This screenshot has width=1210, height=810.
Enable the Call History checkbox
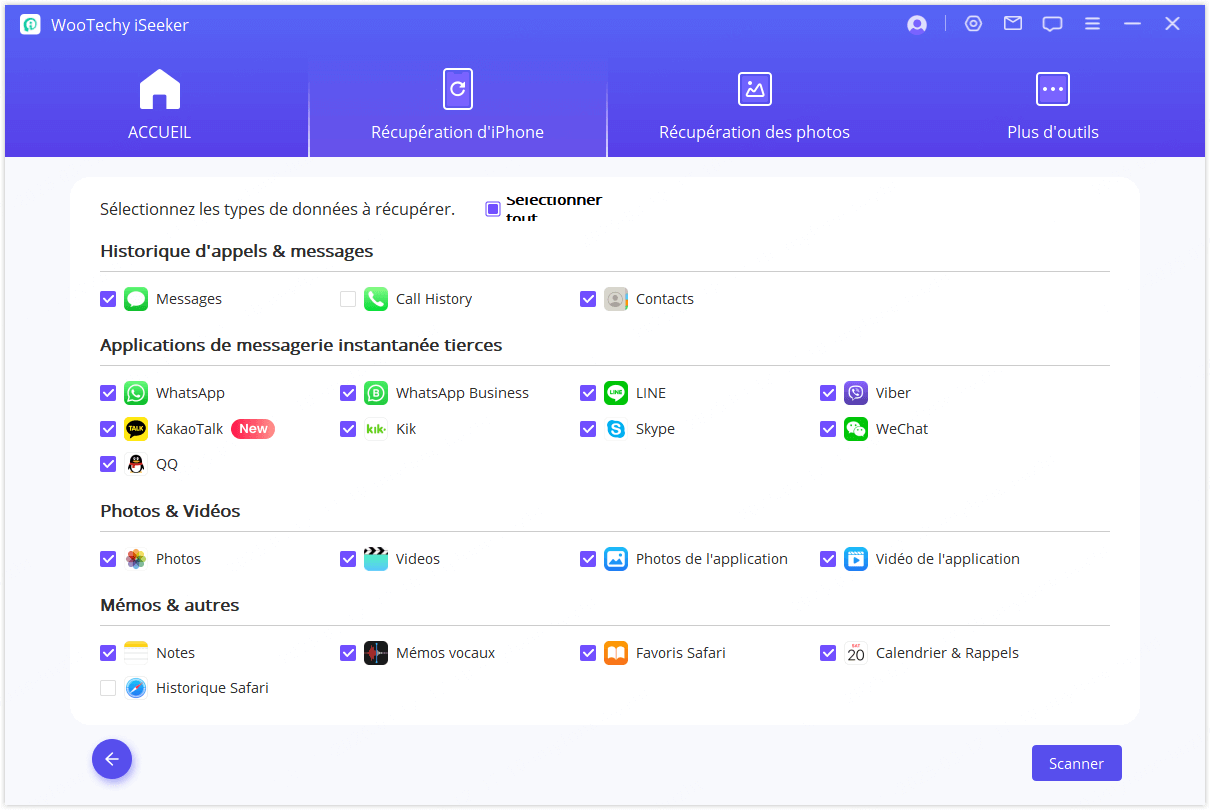pos(348,299)
